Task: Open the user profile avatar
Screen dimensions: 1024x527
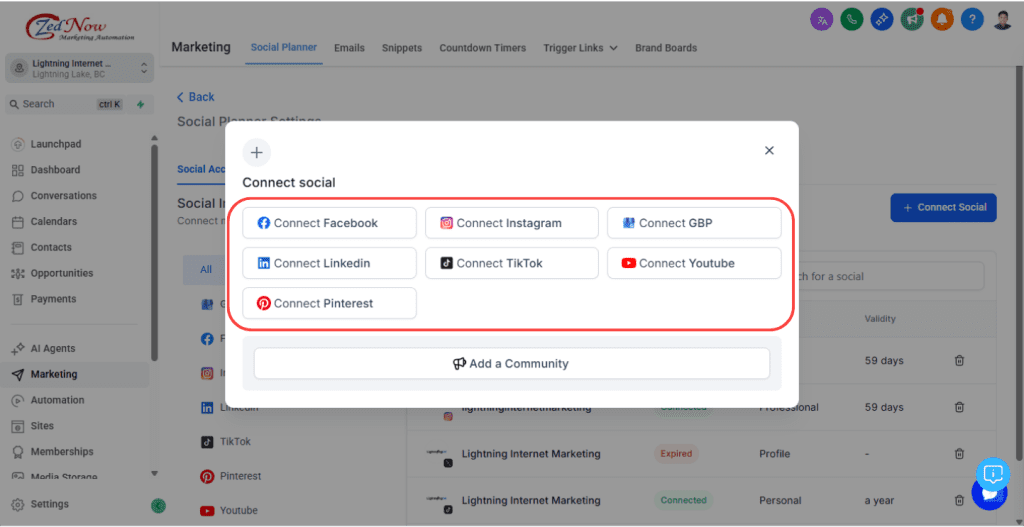Action: tap(1003, 19)
